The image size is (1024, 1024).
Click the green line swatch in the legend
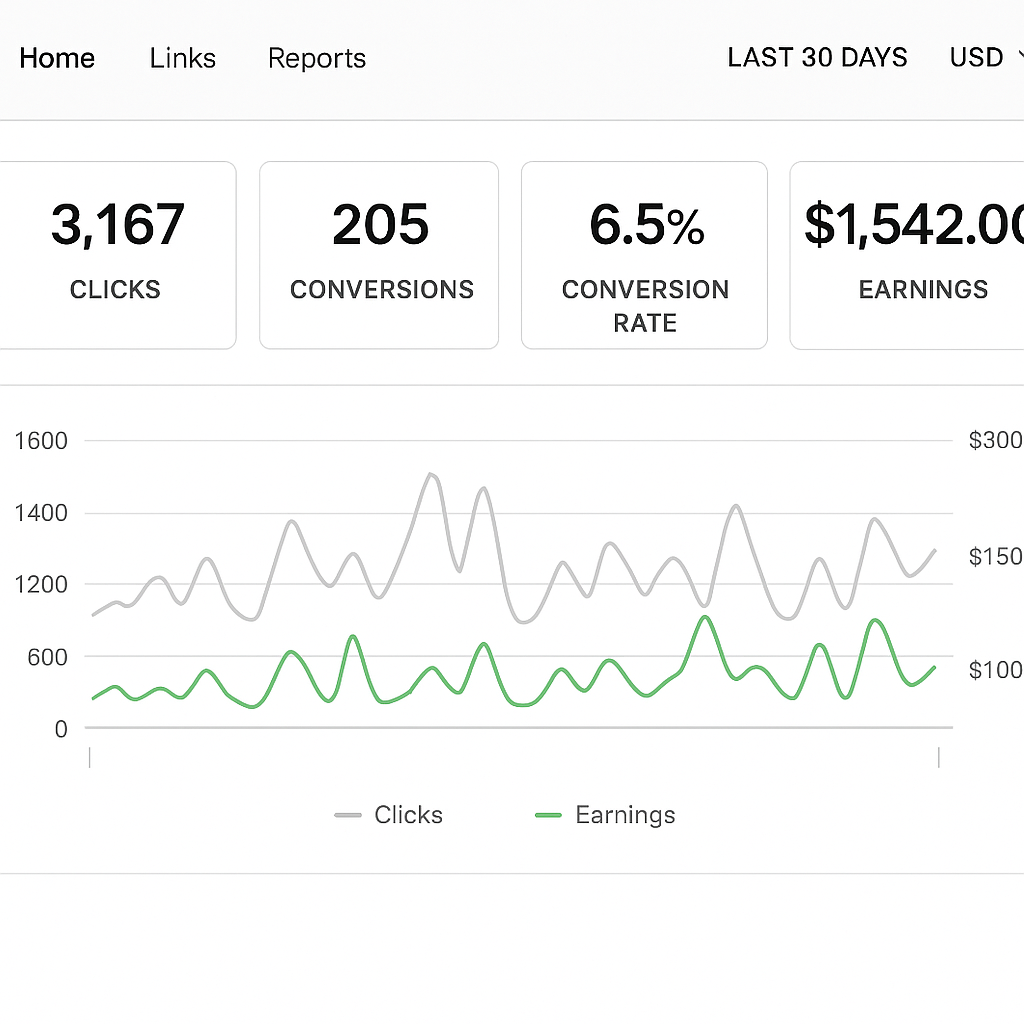point(548,815)
